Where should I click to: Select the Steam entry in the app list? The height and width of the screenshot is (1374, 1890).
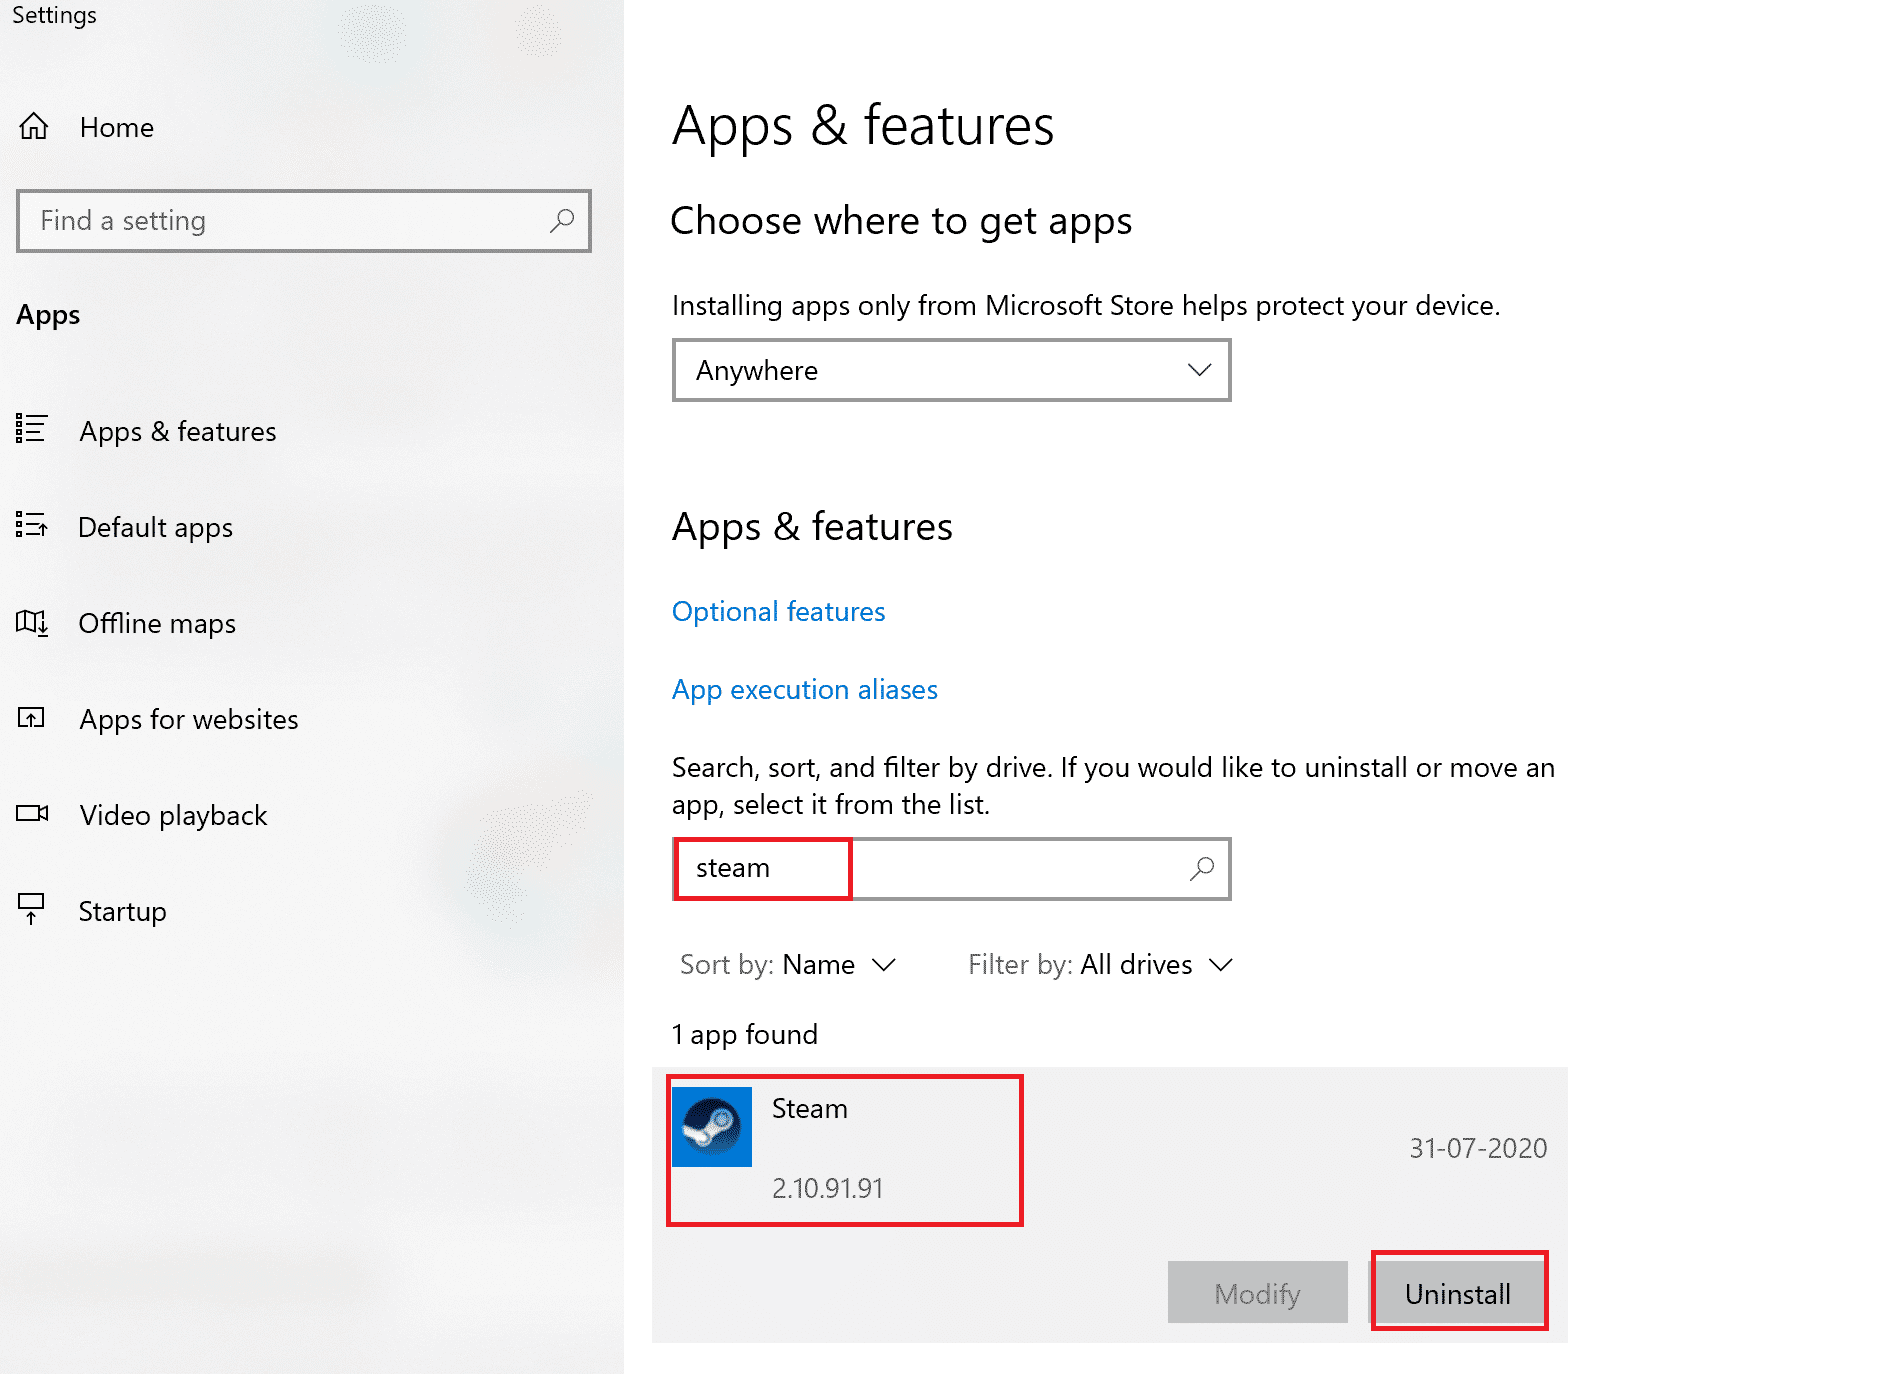(845, 1150)
